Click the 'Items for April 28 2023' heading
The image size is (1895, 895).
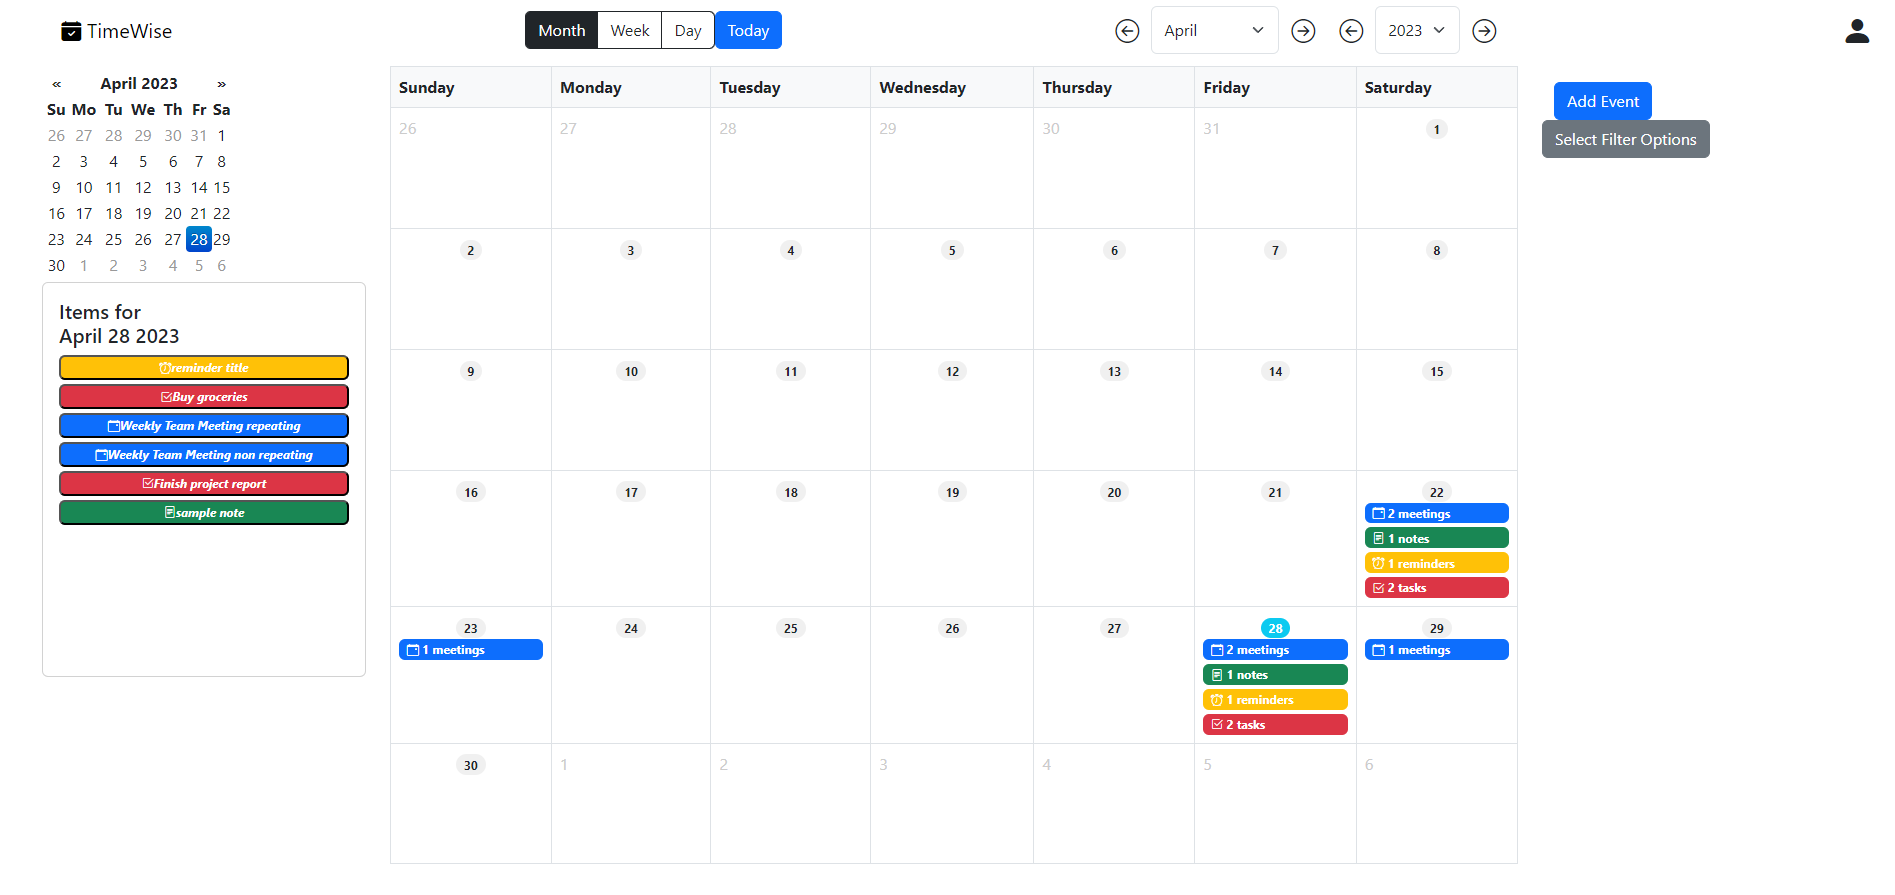click(119, 324)
